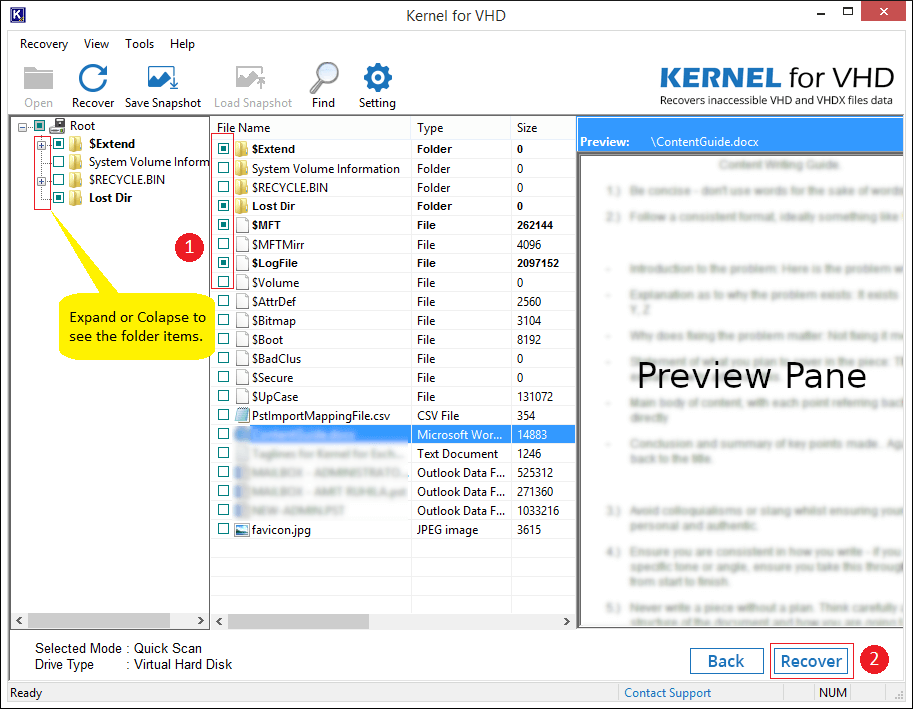This screenshot has width=913, height=709.
Task: Click the PstImportMappingFile.csv file icon
Action: click(242, 416)
